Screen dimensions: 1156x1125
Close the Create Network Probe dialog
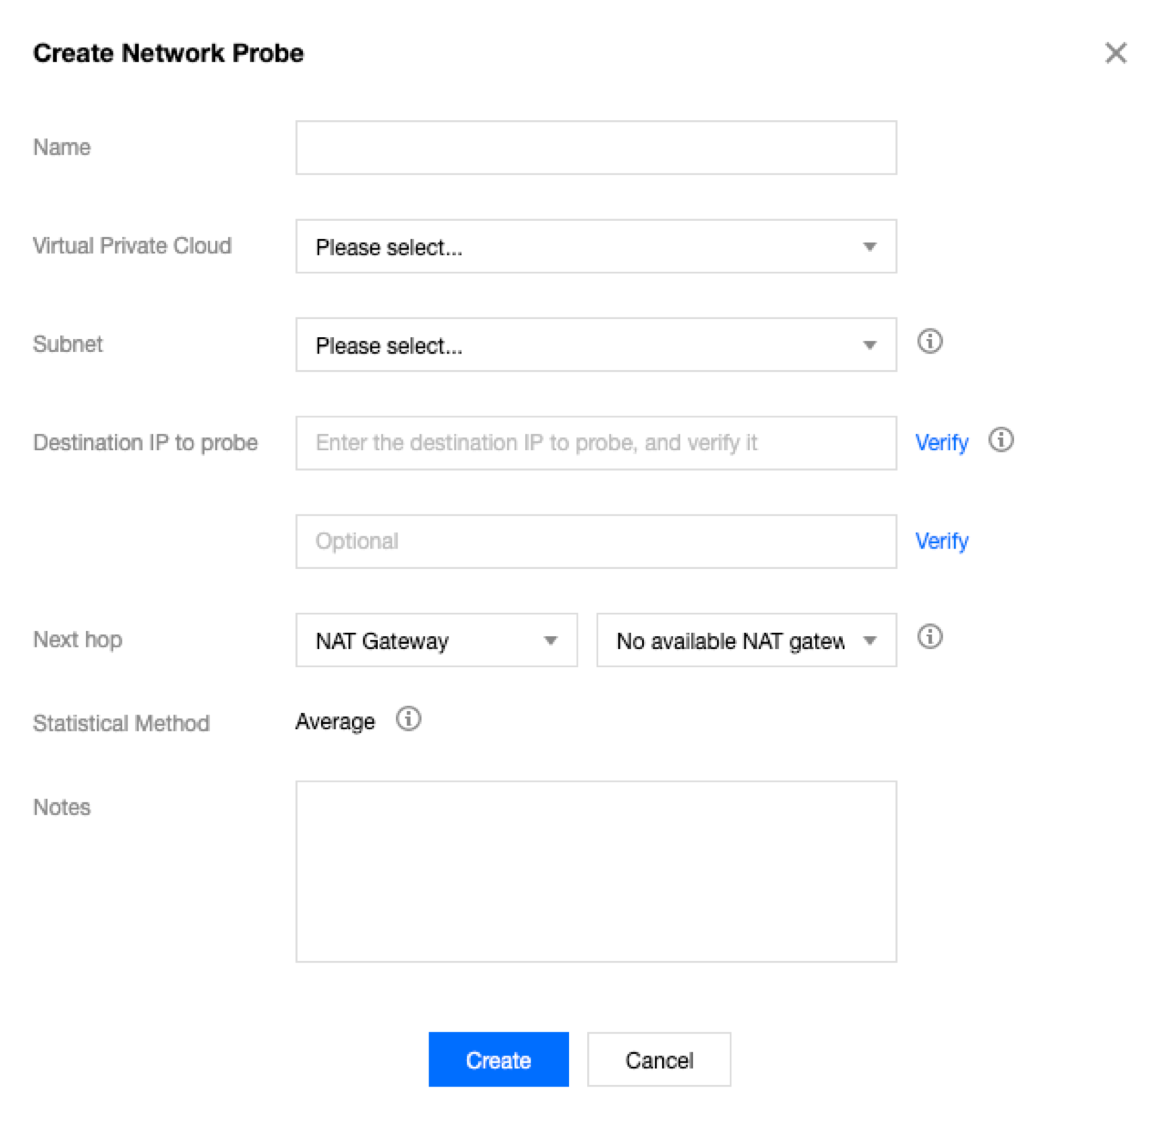pyautogui.click(x=1115, y=53)
